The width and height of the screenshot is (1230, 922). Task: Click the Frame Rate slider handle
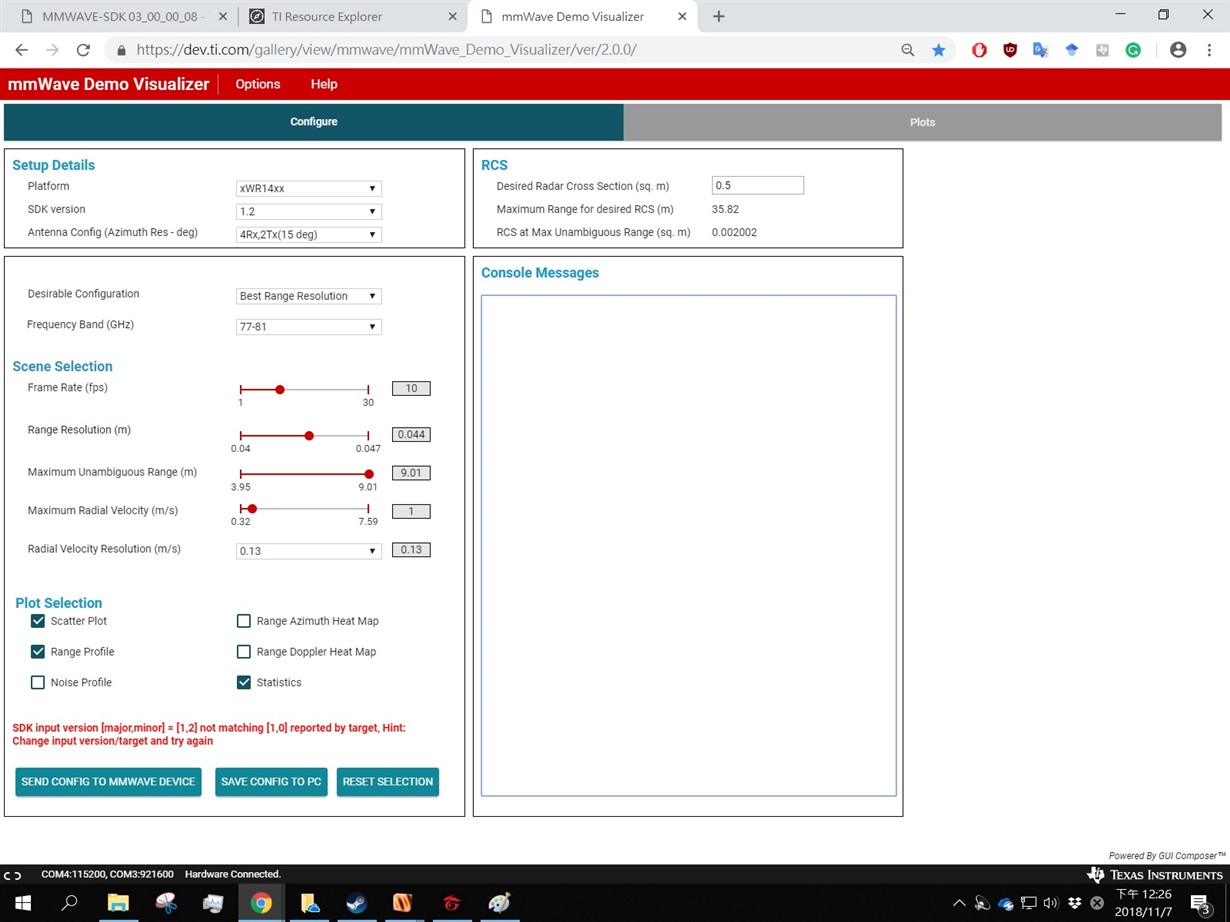[280, 389]
